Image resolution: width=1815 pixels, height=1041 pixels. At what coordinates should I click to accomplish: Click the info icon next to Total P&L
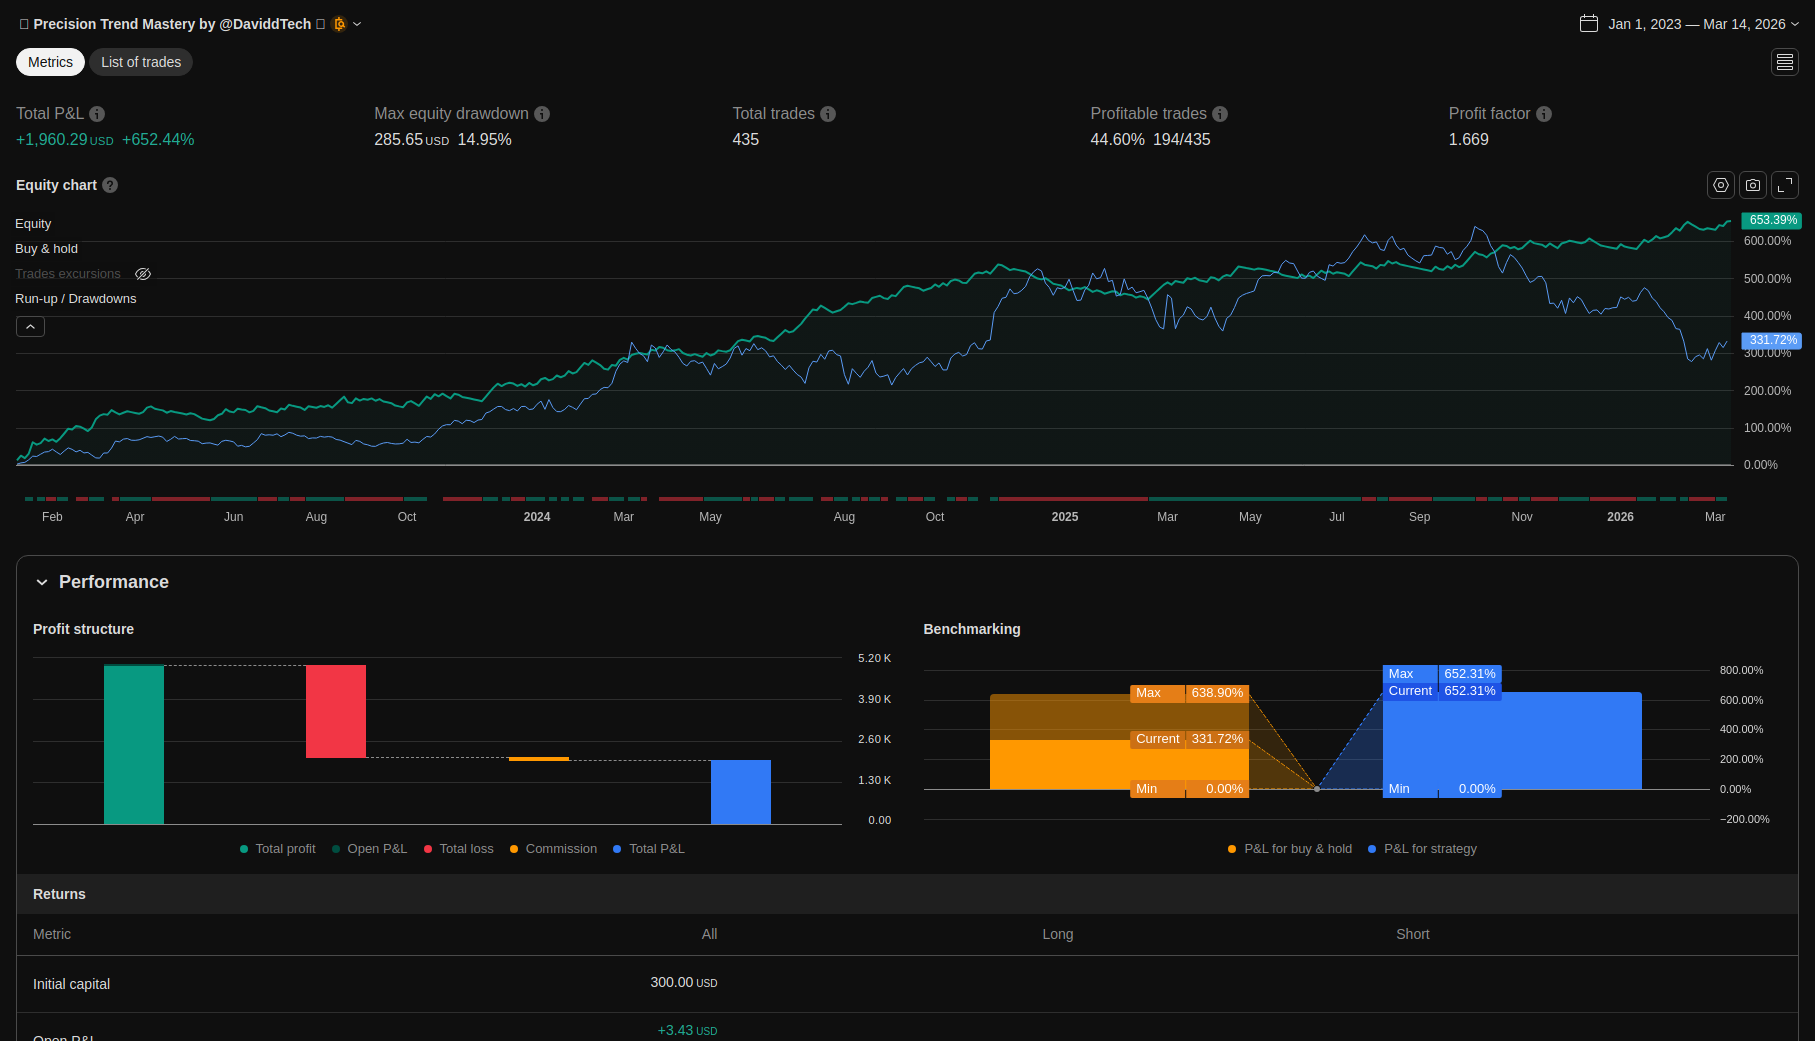tap(97, 114)
